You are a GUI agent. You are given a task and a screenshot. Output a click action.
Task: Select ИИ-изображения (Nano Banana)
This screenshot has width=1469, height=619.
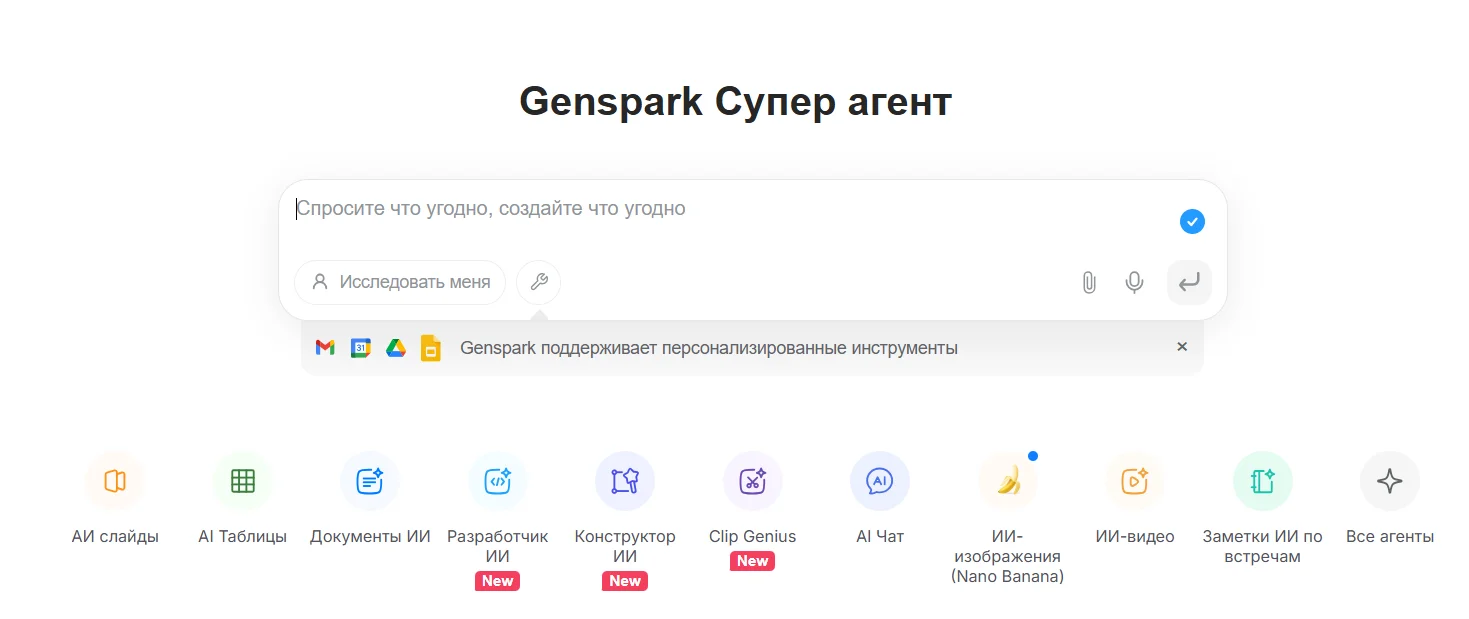(1008, 480)
